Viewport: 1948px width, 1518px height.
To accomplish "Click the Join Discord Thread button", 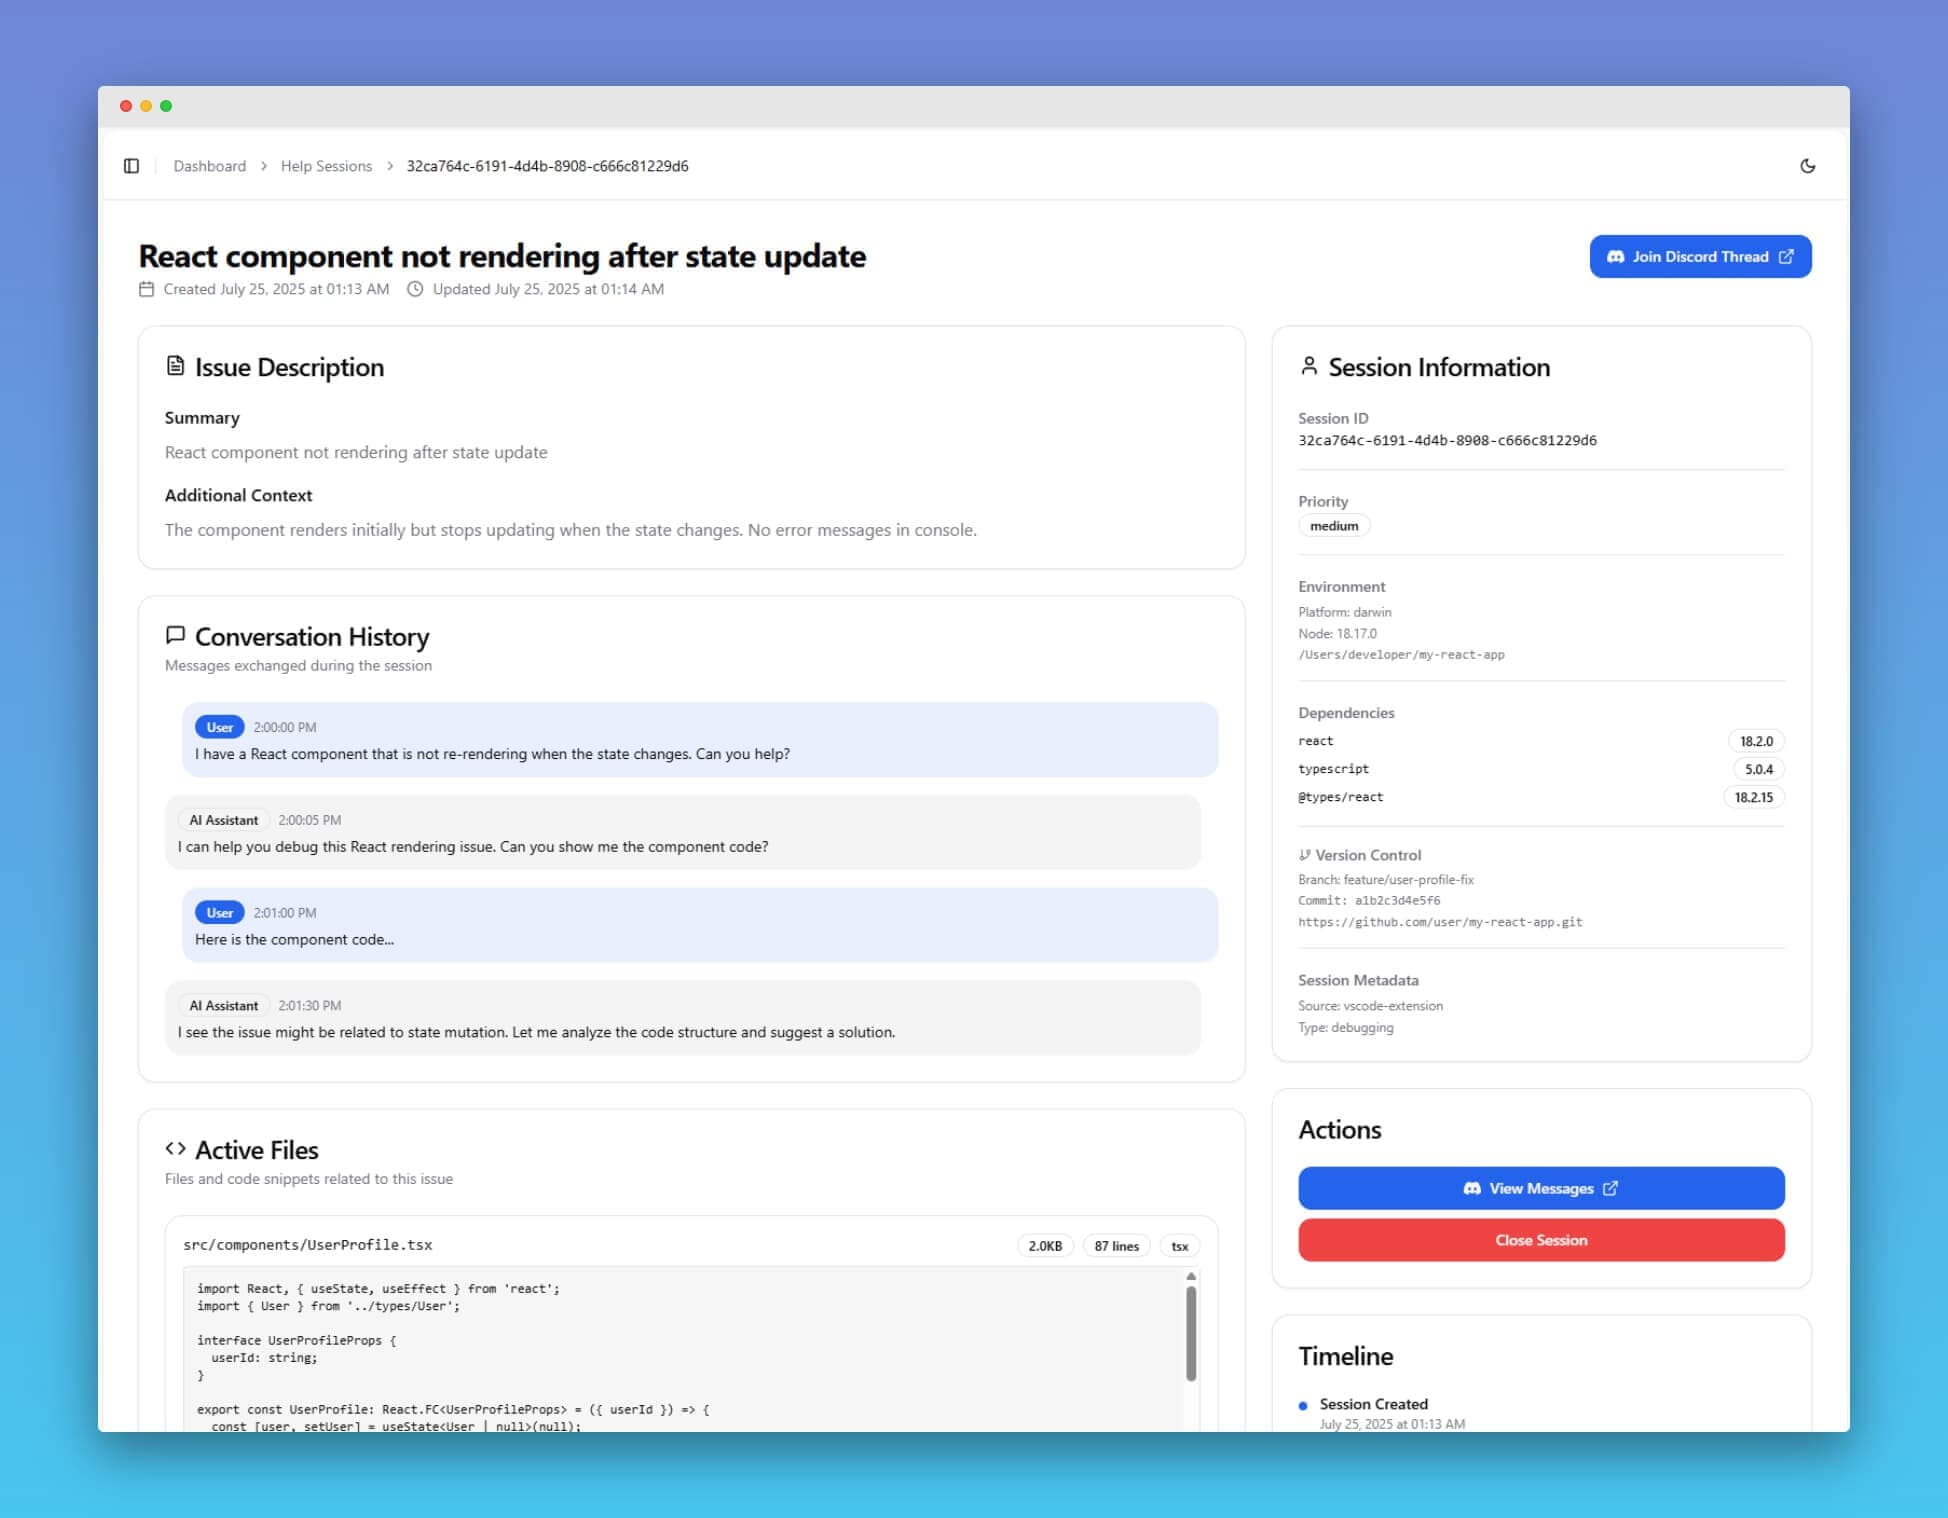I will click(1699, 257).
